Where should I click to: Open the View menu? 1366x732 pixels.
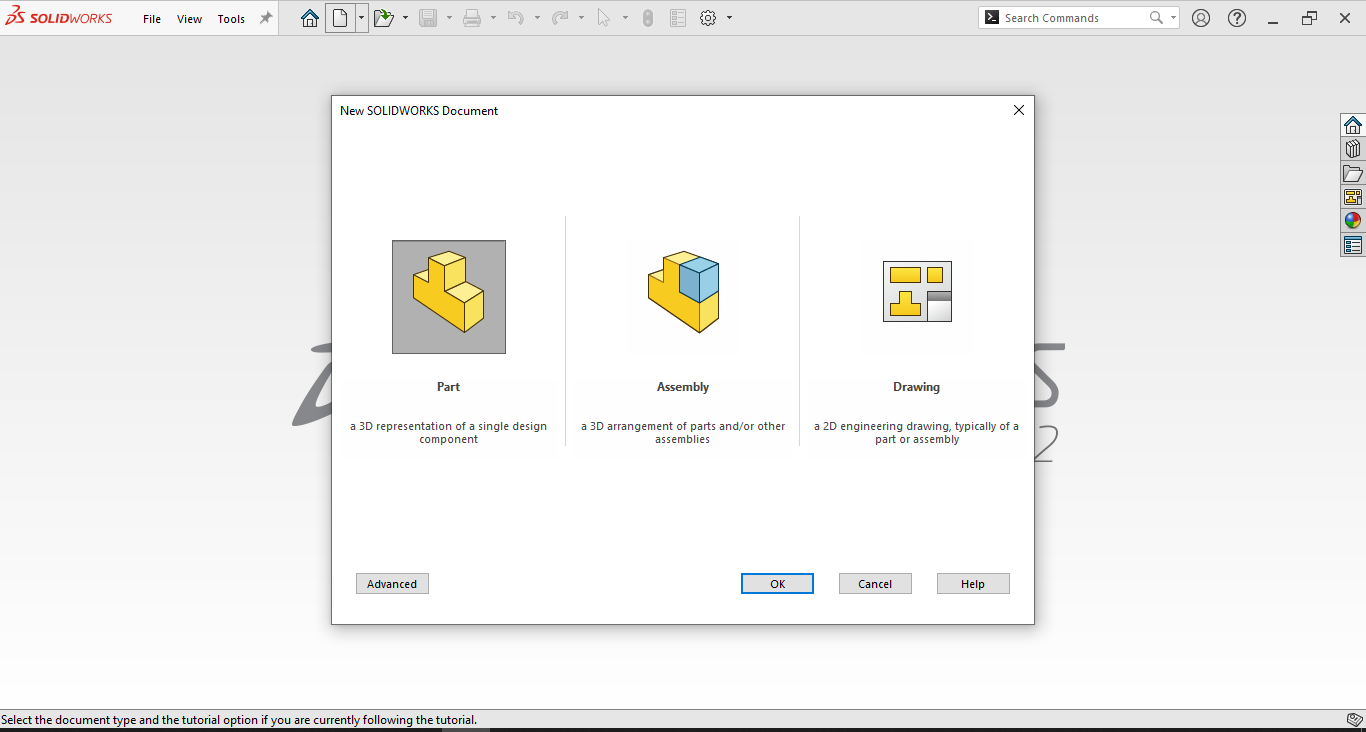click(189, 18)
